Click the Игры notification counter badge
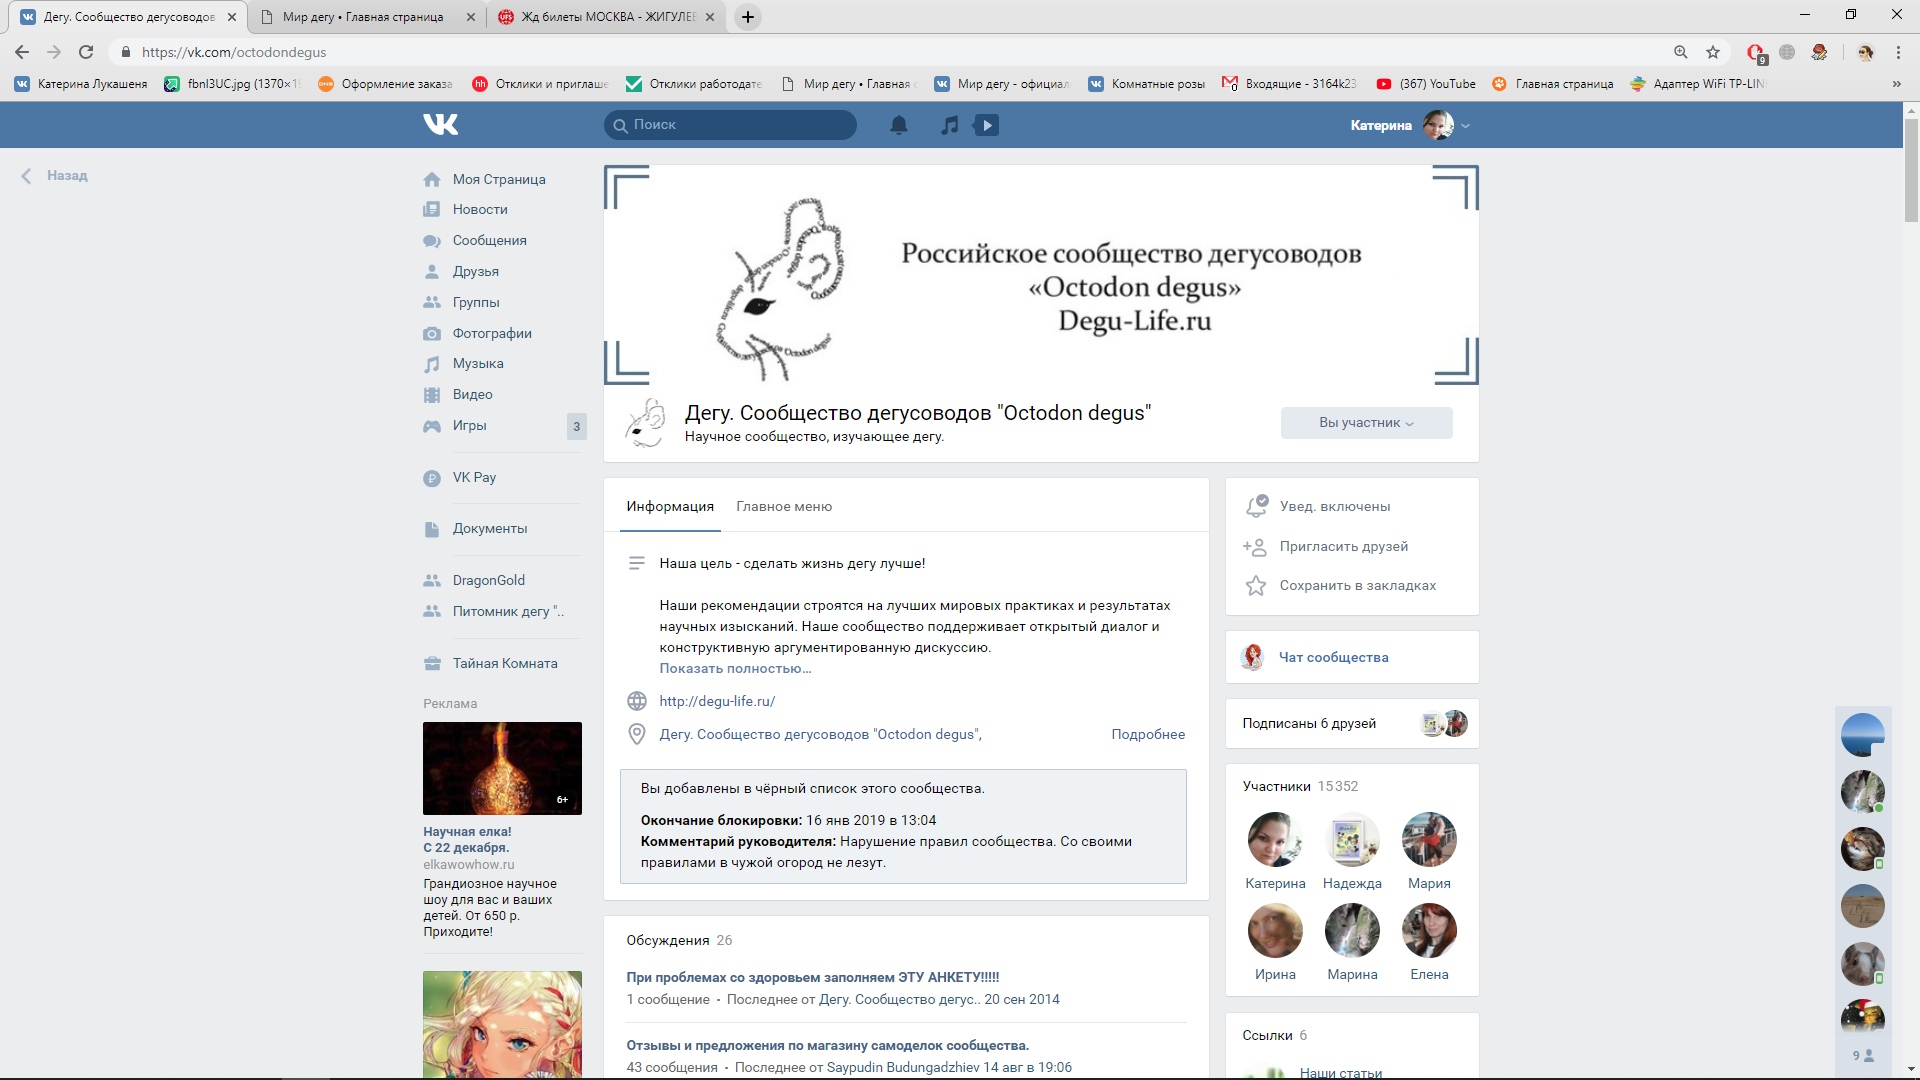Image resolution: width=1920 pixels, height=1080 pixels. coord(576,427)
